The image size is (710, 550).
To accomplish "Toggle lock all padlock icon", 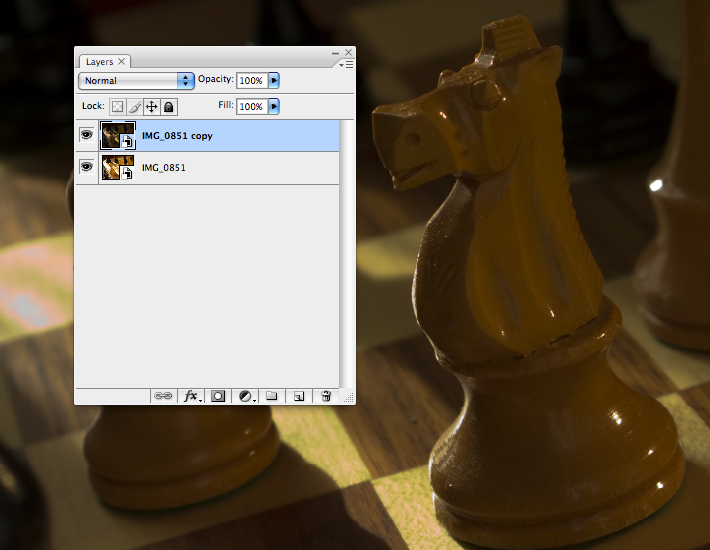I will point(168,107).
